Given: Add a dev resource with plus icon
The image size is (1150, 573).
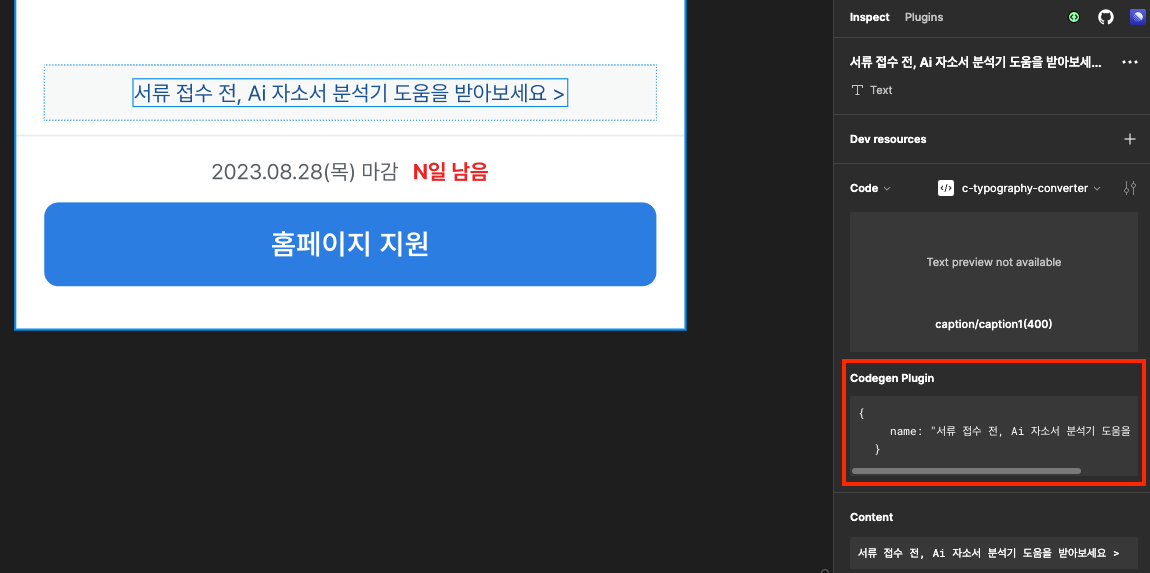Looking at the screenshot, I should click(x=1129, y=139).
